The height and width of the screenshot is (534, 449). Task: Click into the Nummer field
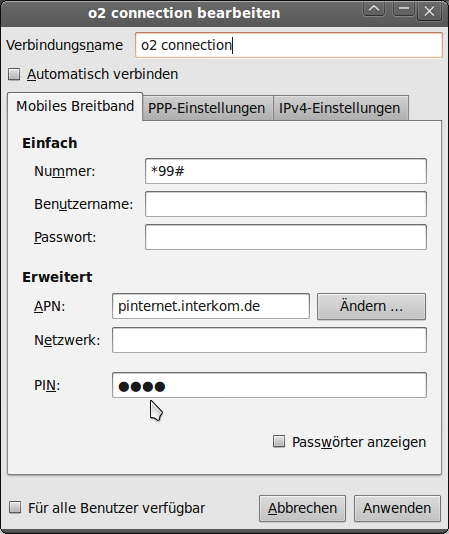pos(286,171)
